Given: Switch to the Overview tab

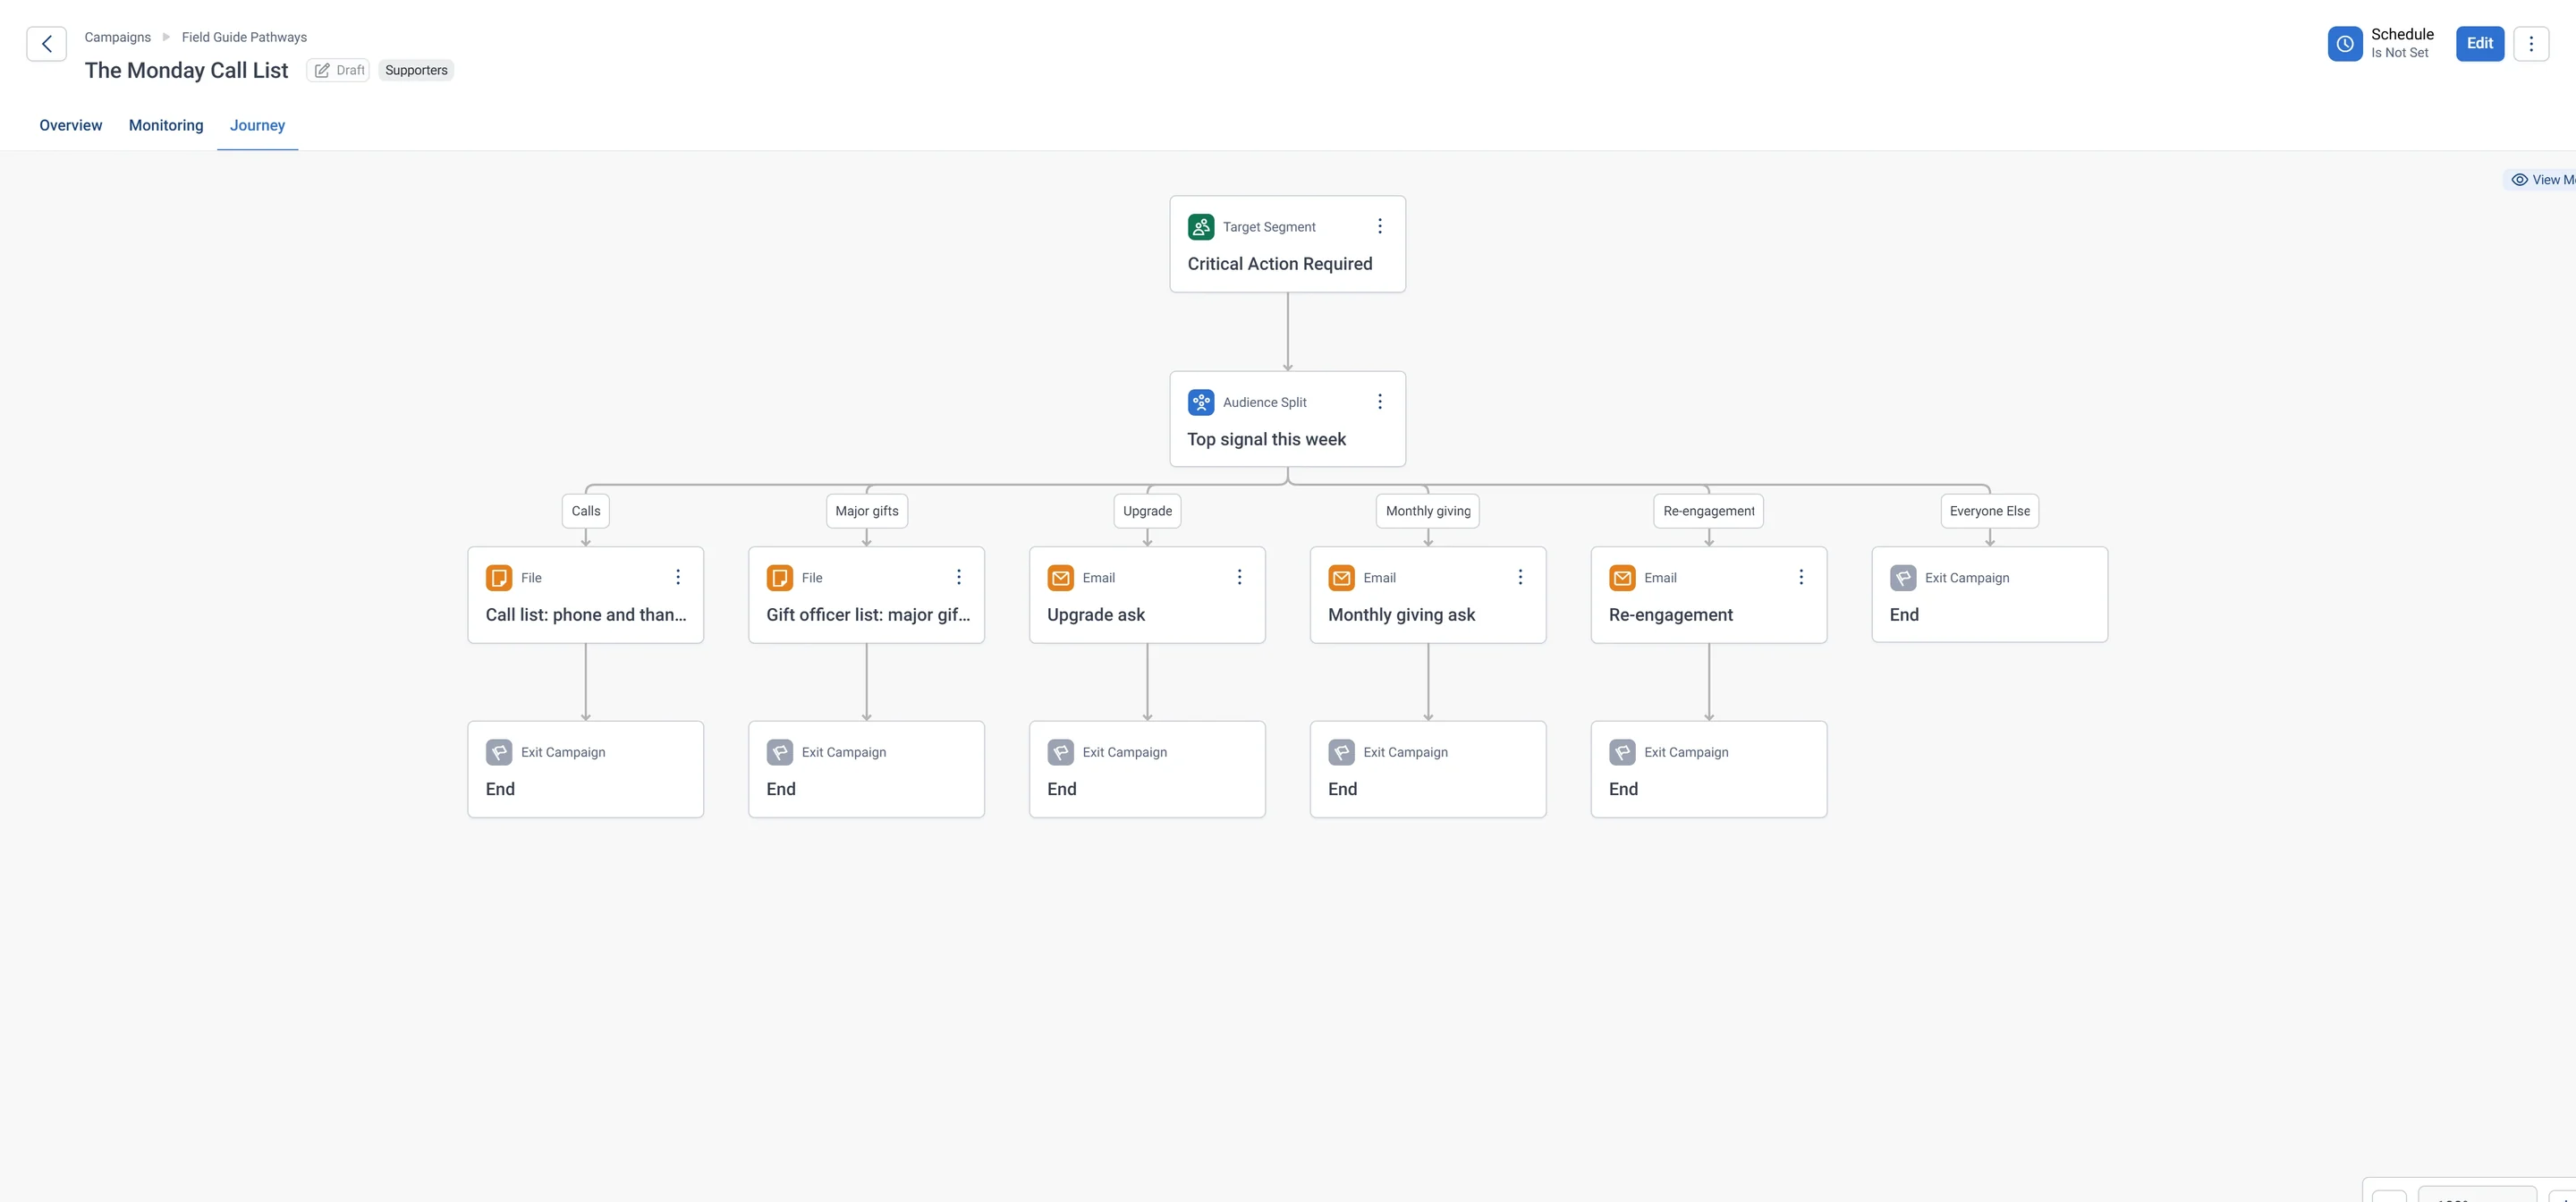Looking at the screenshot, I should [71, 126].
